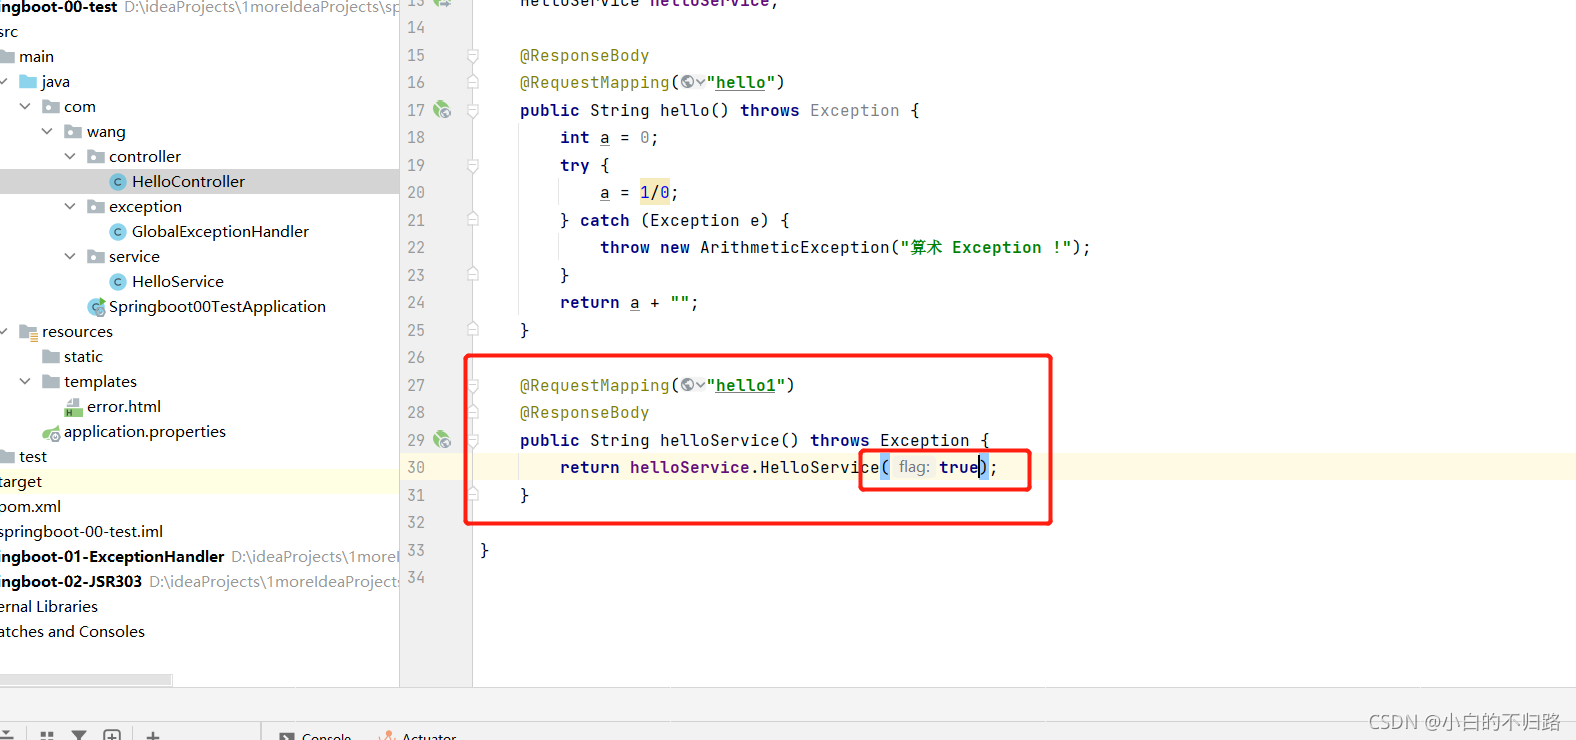Switch to the Actuator tab
The image size is (1576, 740).
click(x=418, y=736)
